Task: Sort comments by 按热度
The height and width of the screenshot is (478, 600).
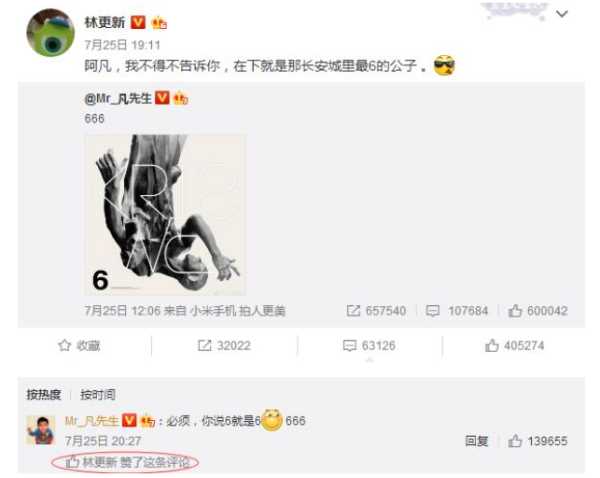Action: (x=44, y=395)
